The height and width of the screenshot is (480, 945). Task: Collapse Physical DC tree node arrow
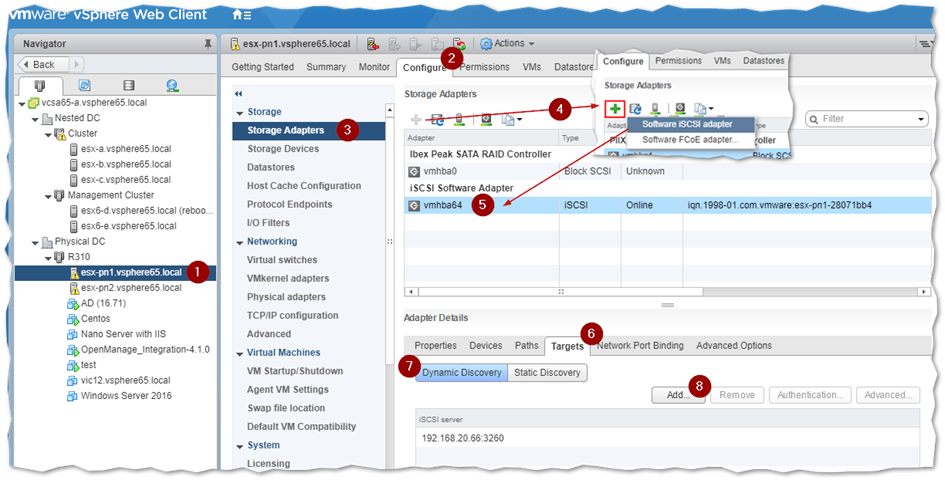36,242
